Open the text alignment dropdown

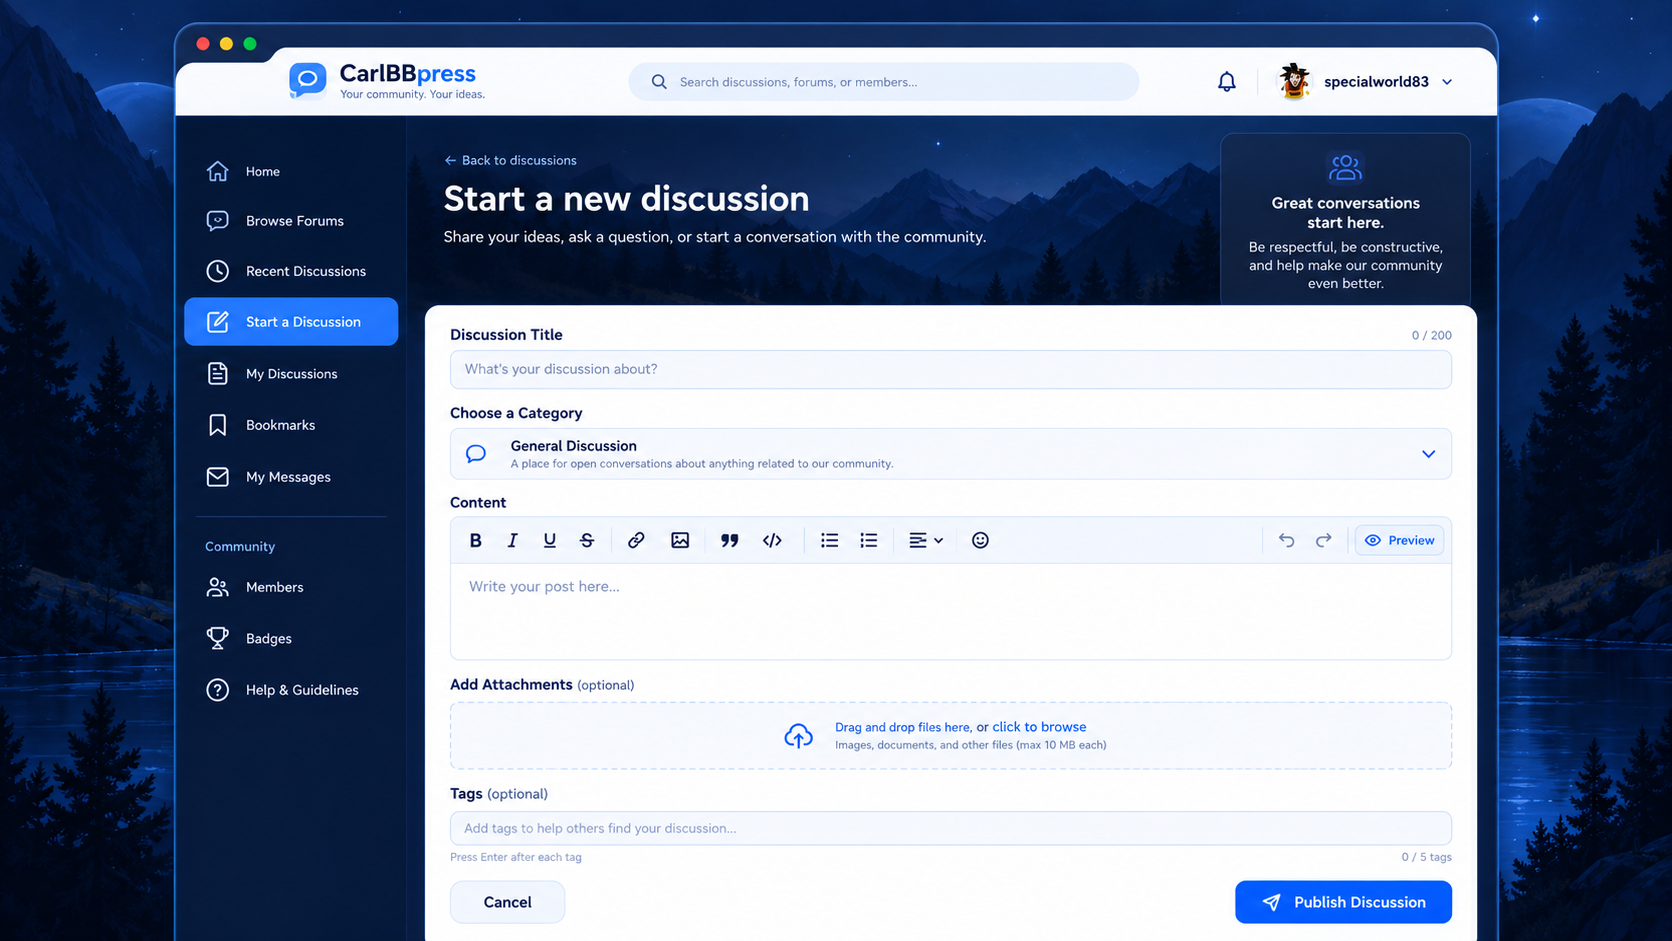click(926, 540)
